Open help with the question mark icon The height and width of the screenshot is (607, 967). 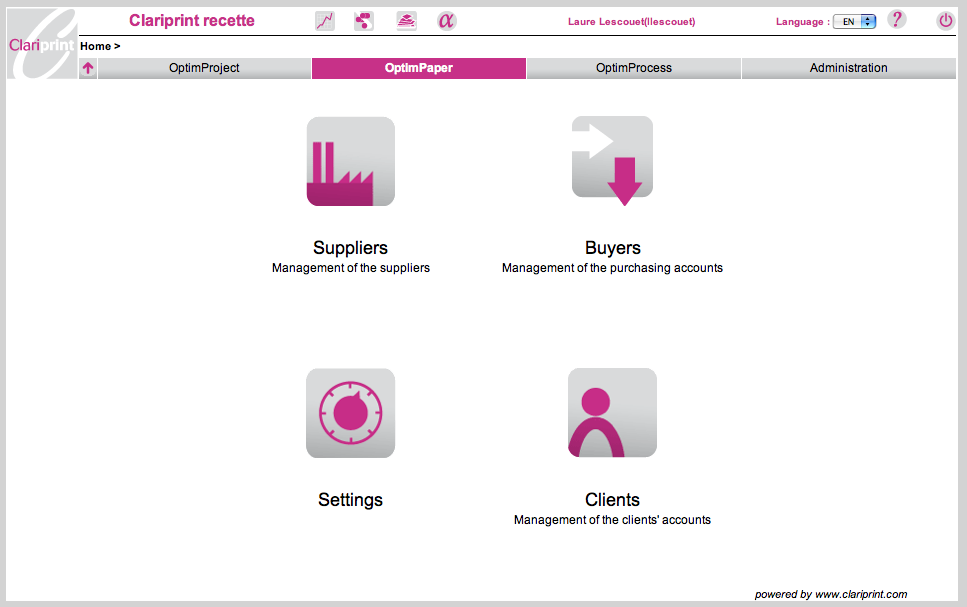pyautogui.click(x=896, y=20)
